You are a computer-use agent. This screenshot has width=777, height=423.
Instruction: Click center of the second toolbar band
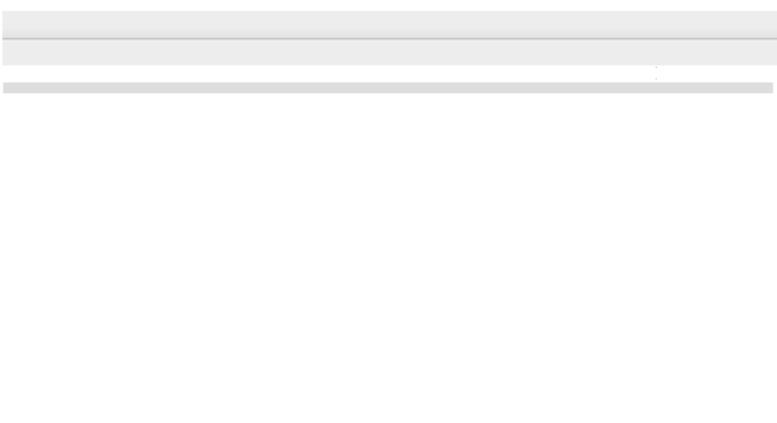coord(389,53)
